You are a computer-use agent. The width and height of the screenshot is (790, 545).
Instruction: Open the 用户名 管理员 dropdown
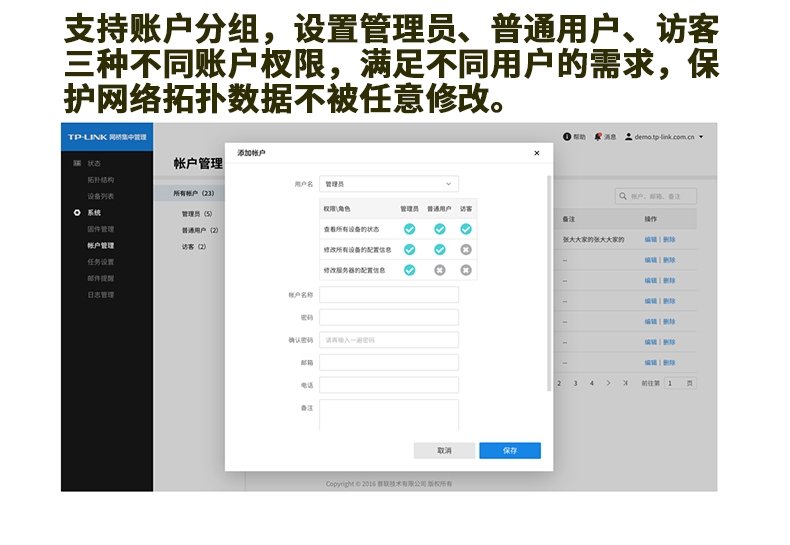click(389, 184)
